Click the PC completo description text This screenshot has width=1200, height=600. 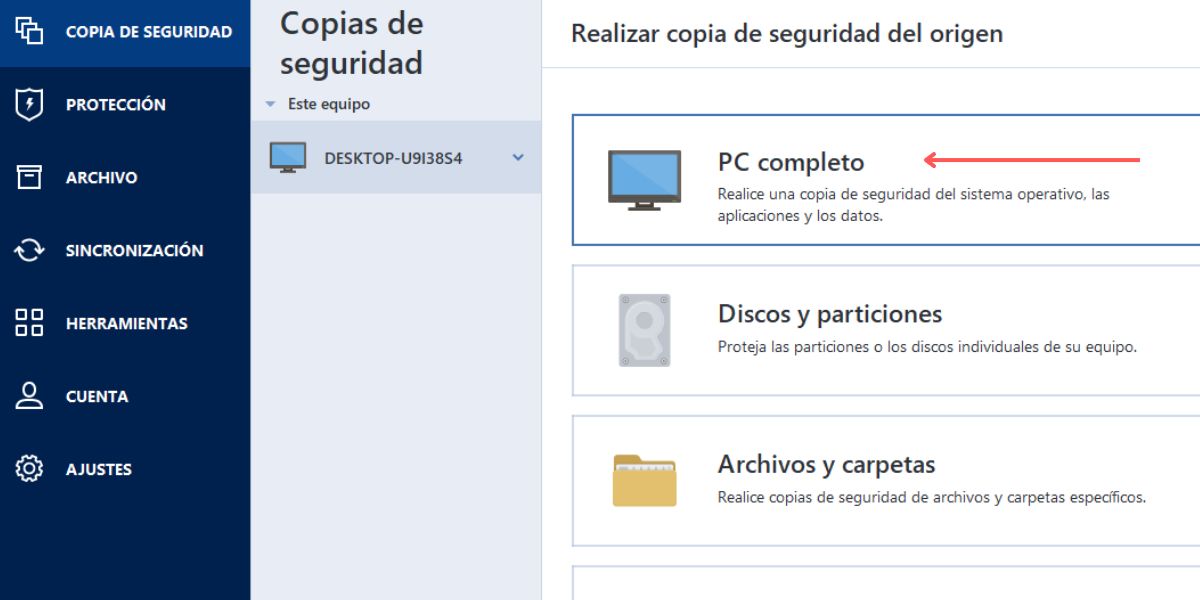coord(914,205)
